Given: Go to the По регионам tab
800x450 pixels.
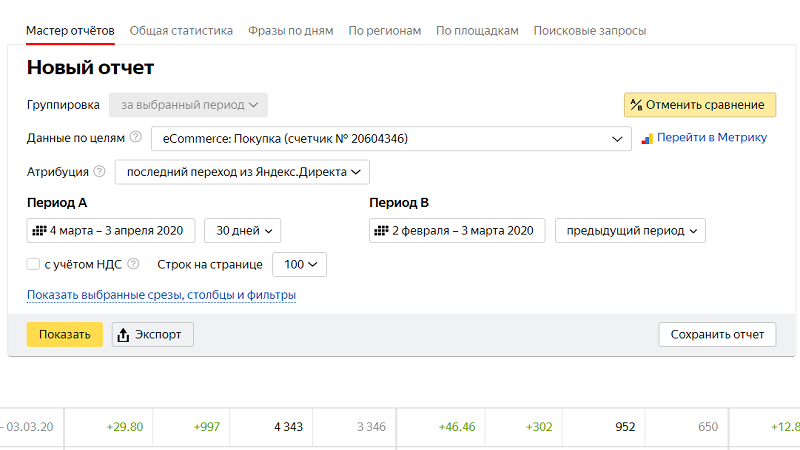Looking at the screenshot, I should point(385,31).
